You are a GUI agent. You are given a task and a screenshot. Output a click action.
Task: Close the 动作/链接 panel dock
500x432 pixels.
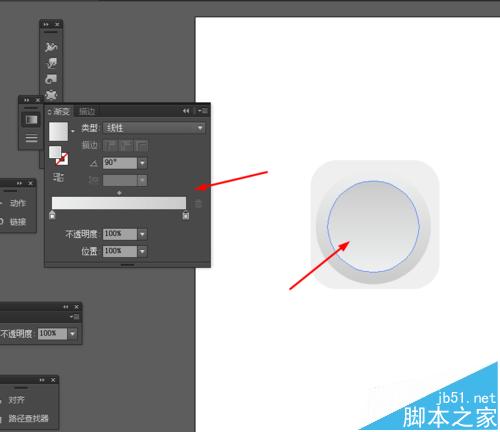(x=30, y=183)
